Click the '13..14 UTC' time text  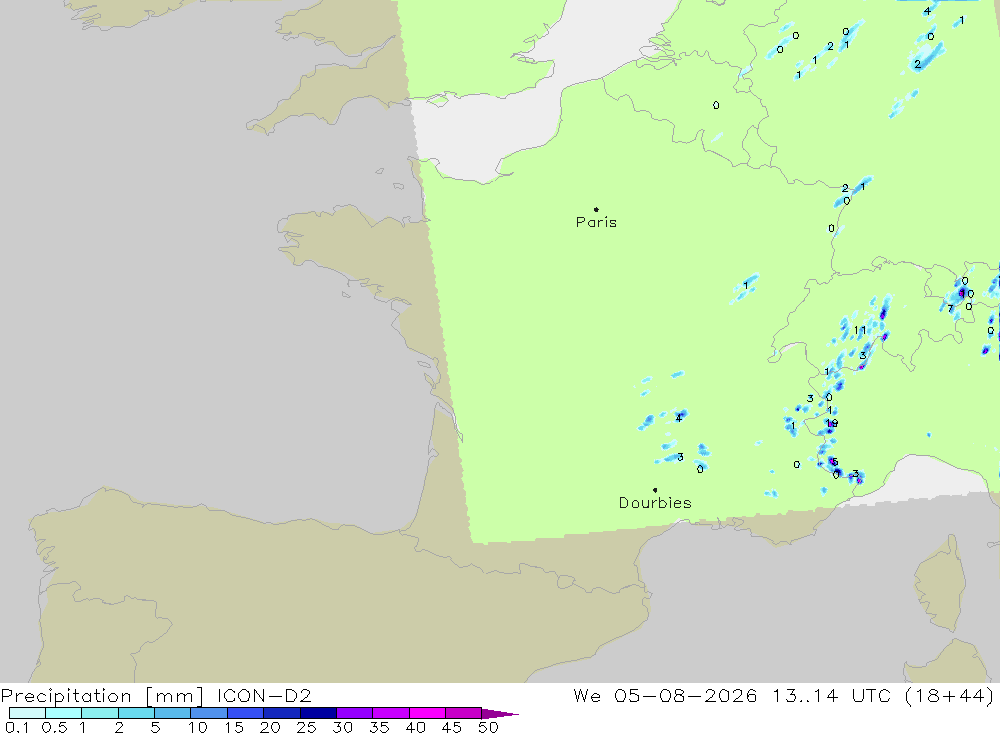point(831,695)
